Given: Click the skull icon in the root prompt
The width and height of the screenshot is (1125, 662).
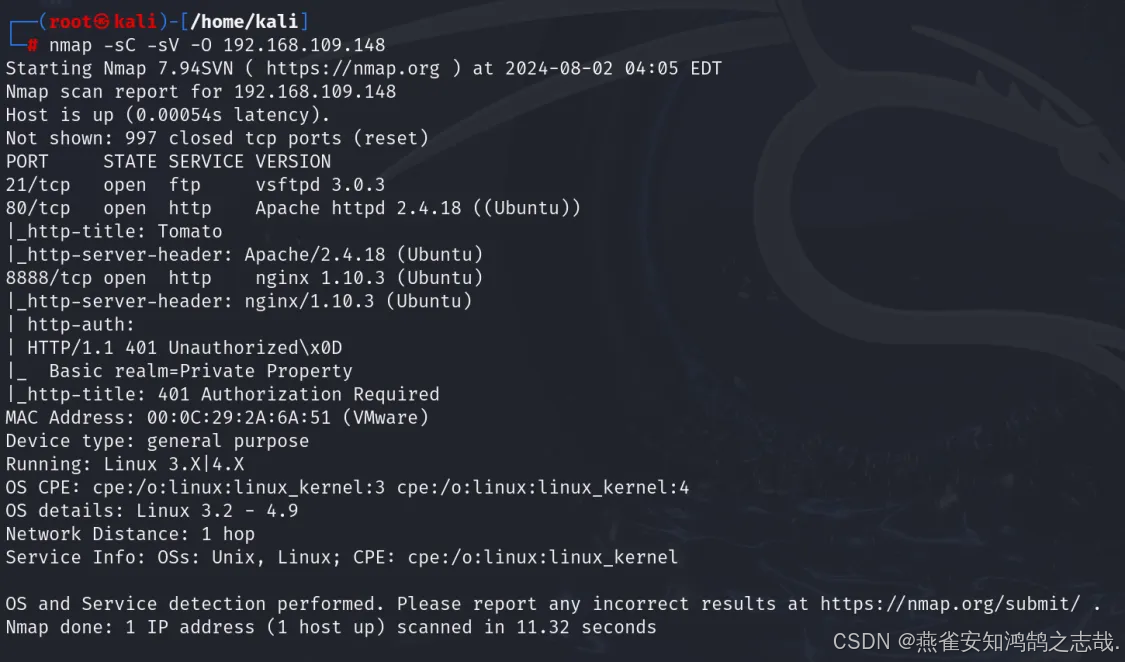Looking at the screenshot, I should click(x=103, y=22).
